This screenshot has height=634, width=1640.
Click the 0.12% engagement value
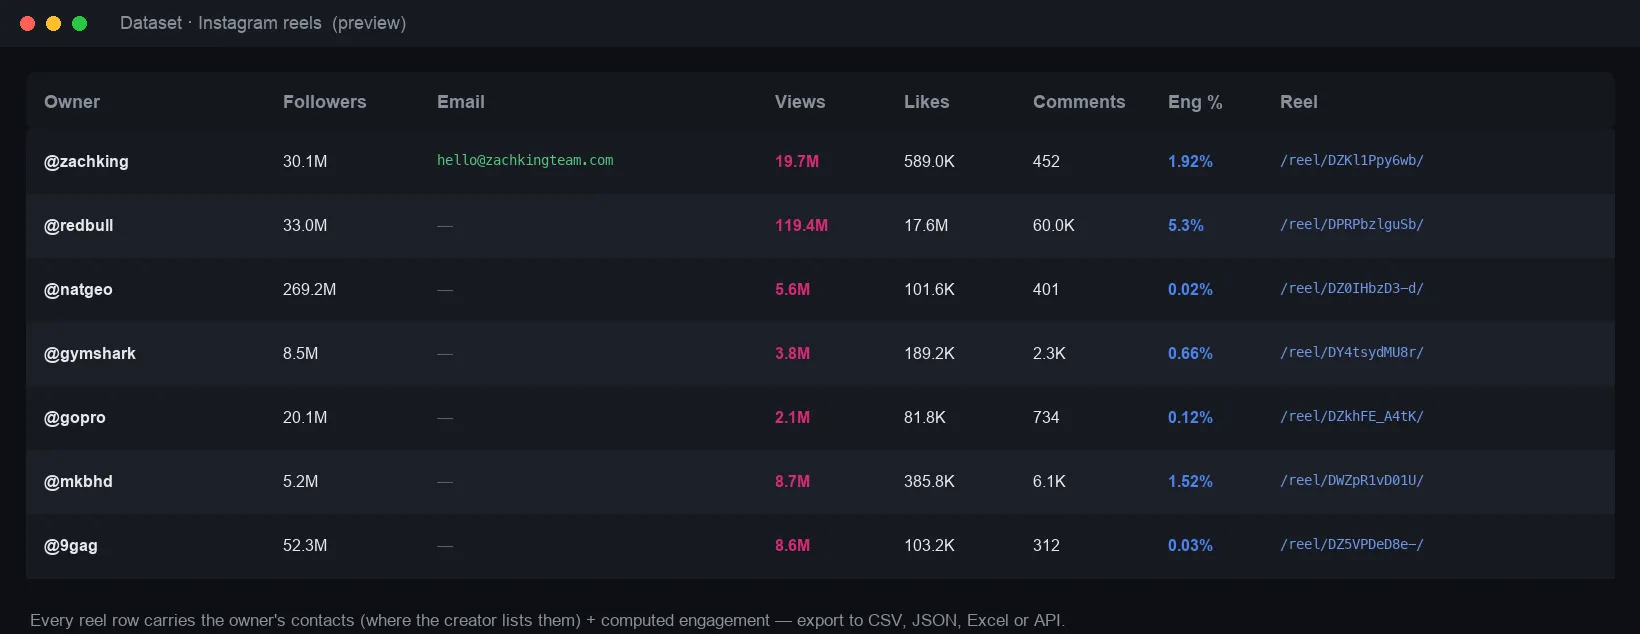click(x=1190, y=417)
